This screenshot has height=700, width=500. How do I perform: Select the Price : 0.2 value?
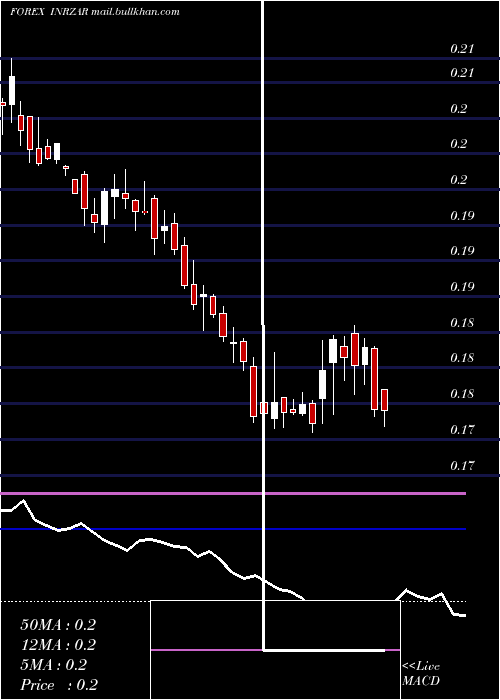pos(59,685)
